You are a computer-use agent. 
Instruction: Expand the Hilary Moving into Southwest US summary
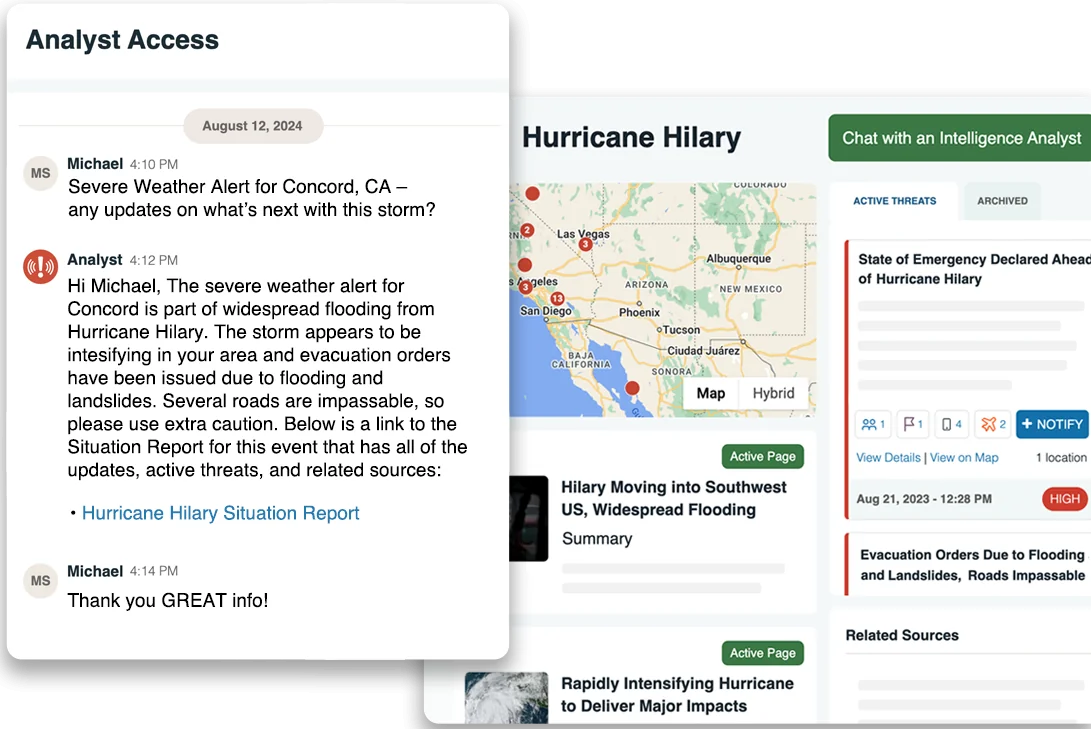[x=598, y=537]
